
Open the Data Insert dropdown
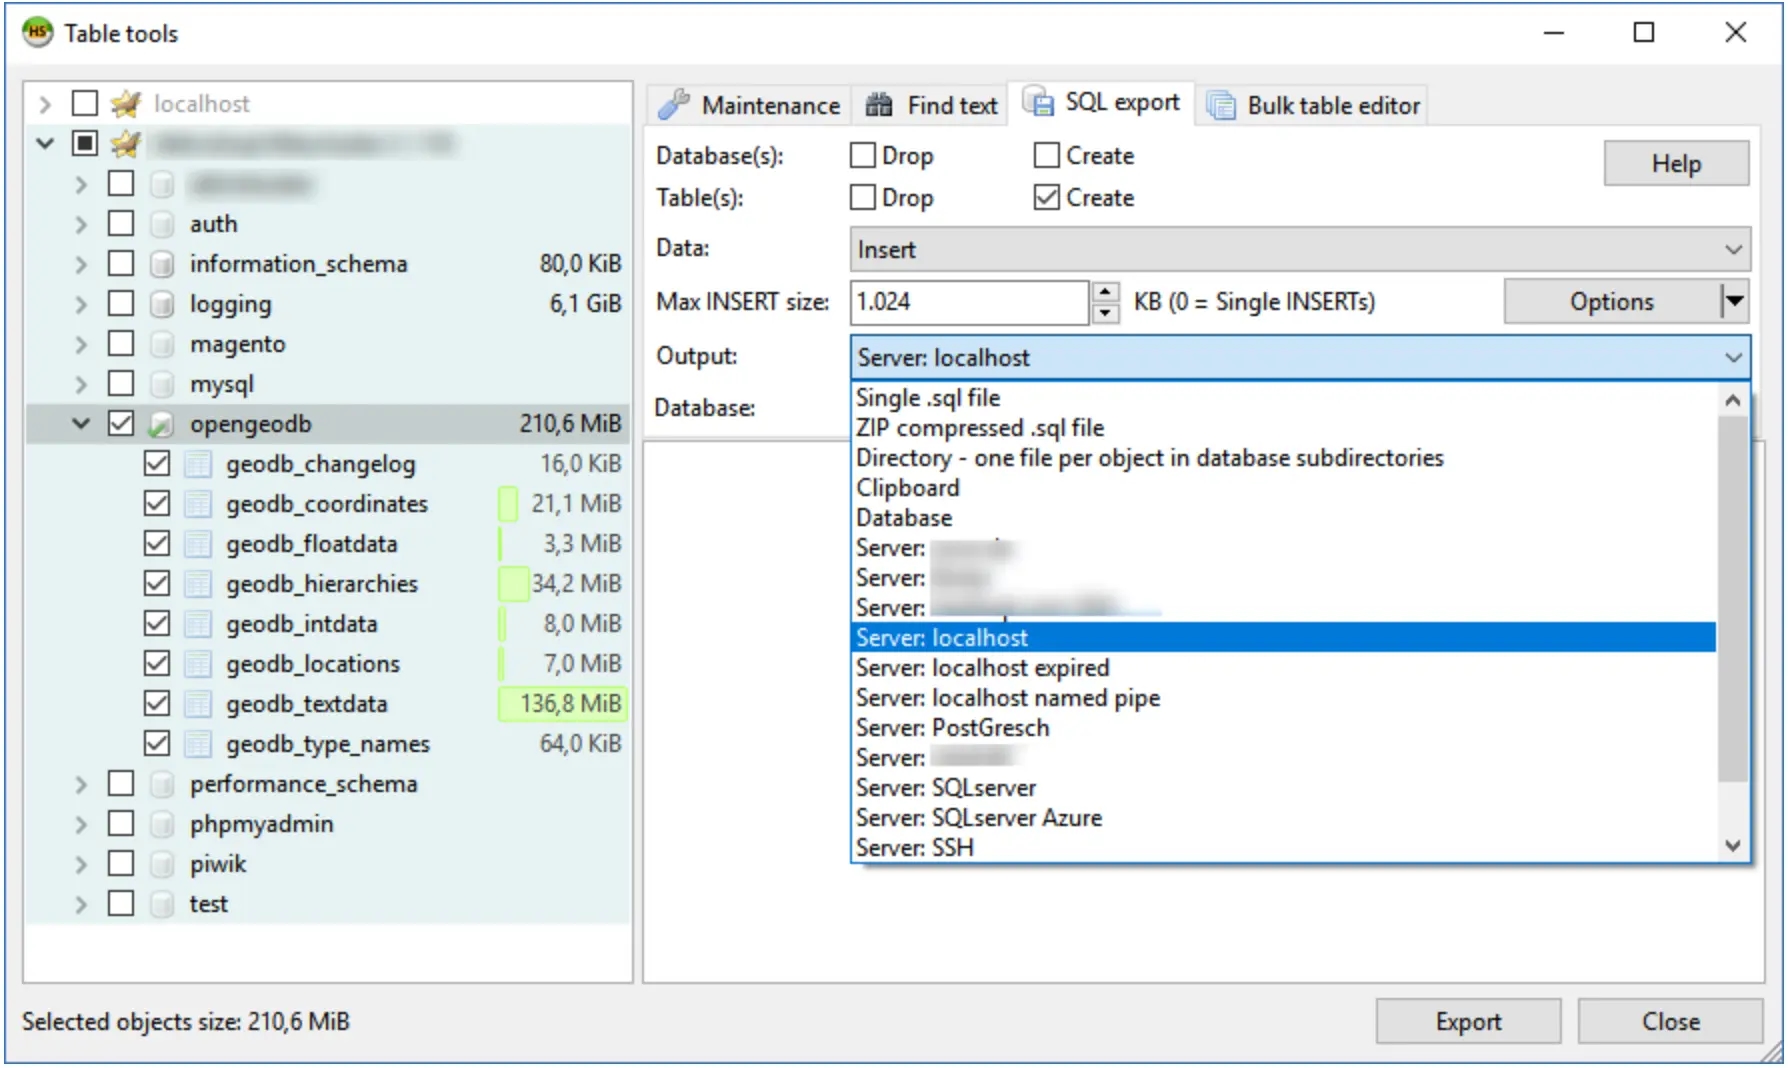[x=1299, y=250]
